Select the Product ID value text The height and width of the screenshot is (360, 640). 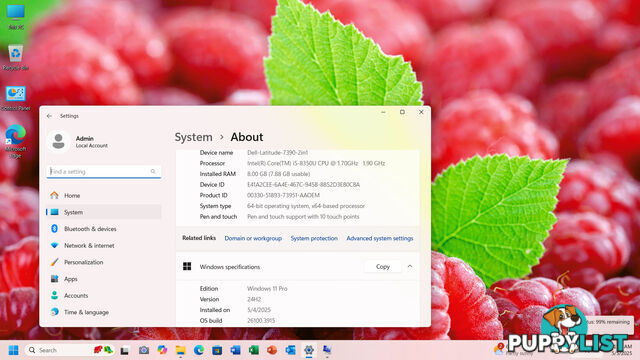click(x=283, y=195)
